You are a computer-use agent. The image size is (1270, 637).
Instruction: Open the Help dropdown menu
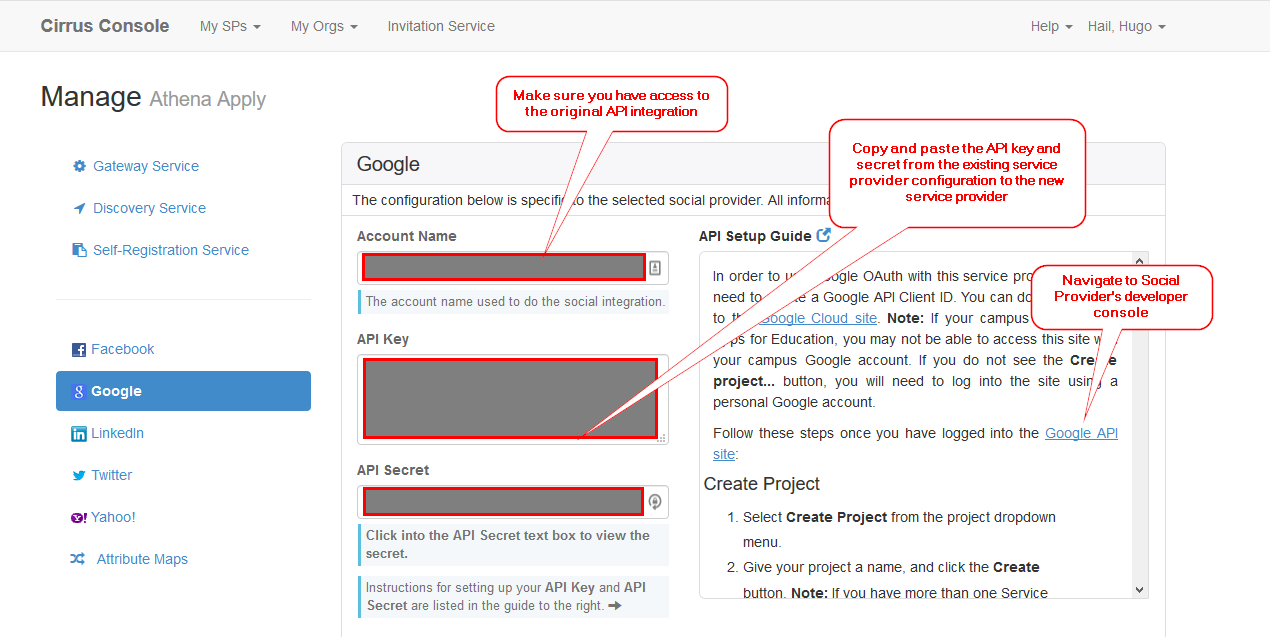[1051, 26]
